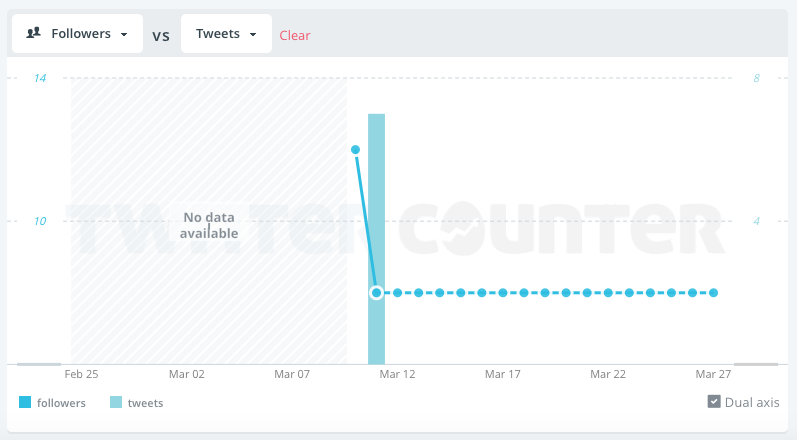Click the Tweets dropdown caret arrow
Image resolution: width=797 pixels, height=440 pixels.
click(x=254, y=34)
